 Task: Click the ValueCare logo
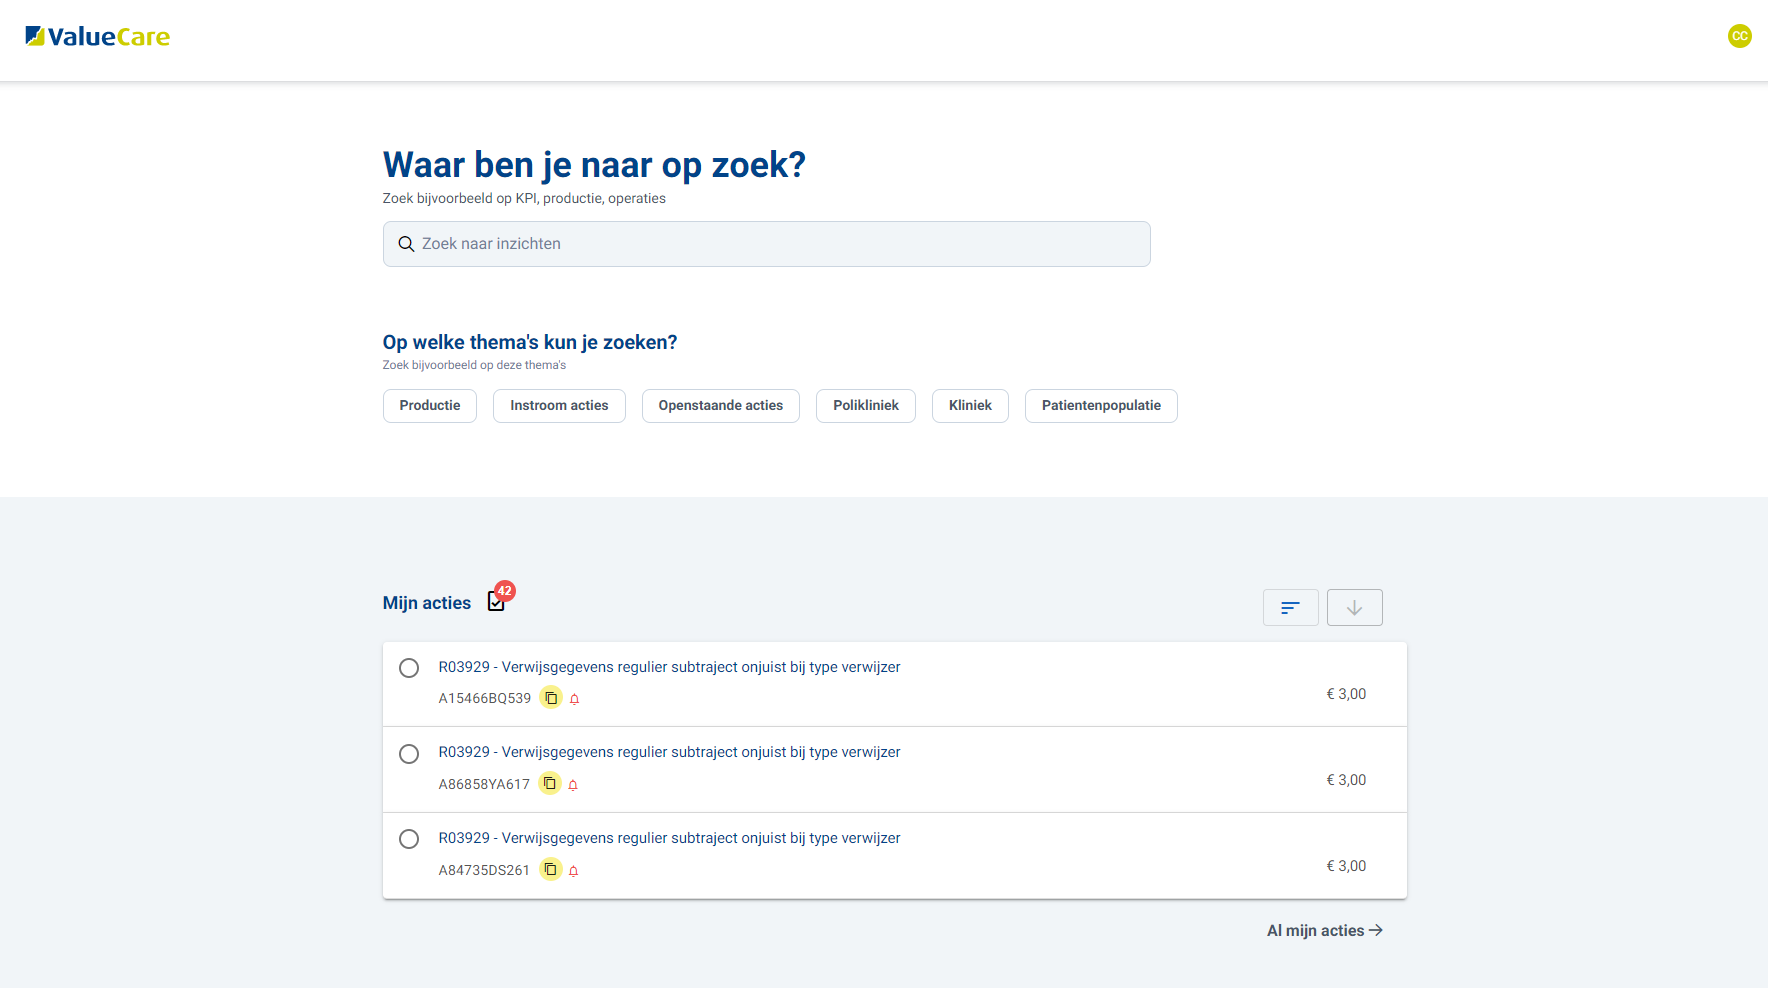(x=97, y=37)
